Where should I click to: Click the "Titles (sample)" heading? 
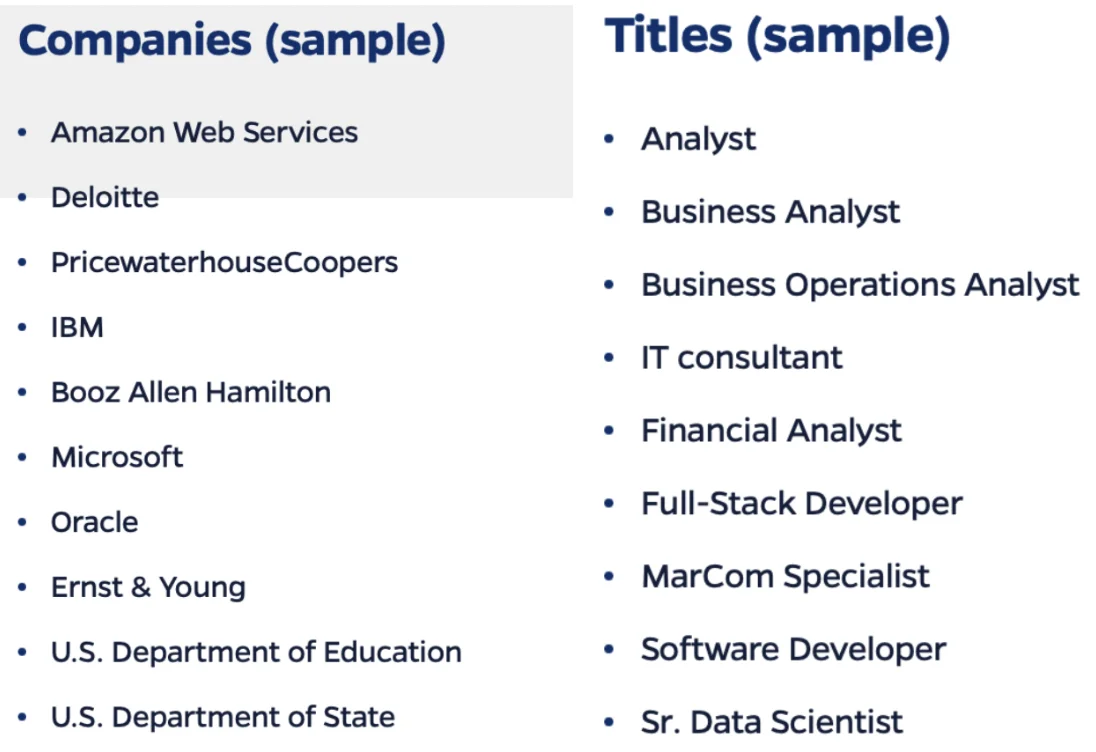click(777, 37)
